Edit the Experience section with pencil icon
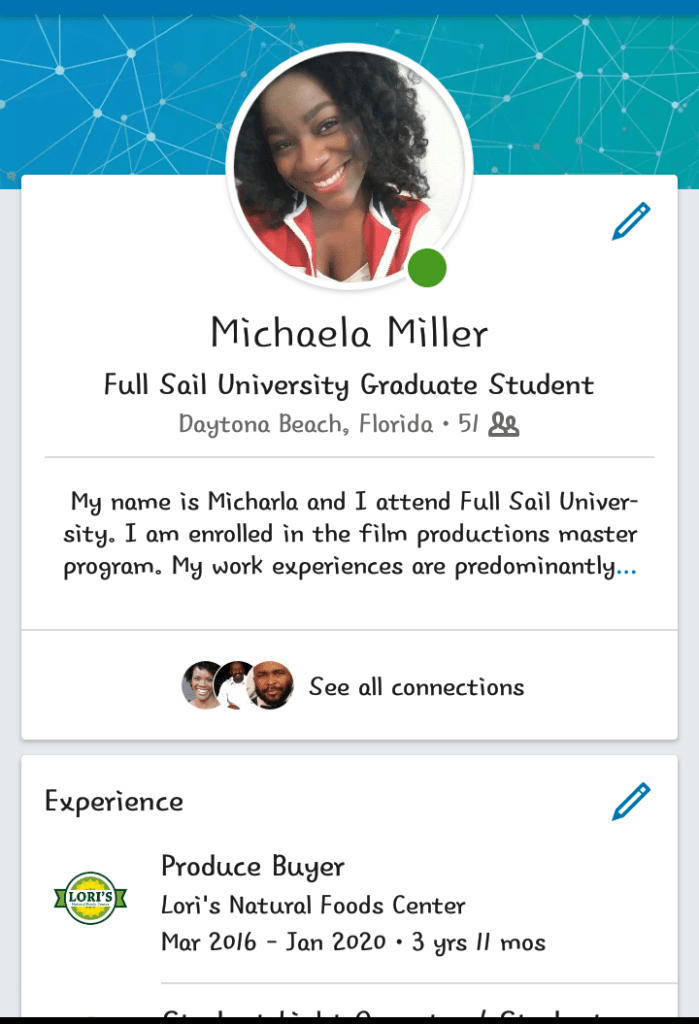 (x=631, y=801)
